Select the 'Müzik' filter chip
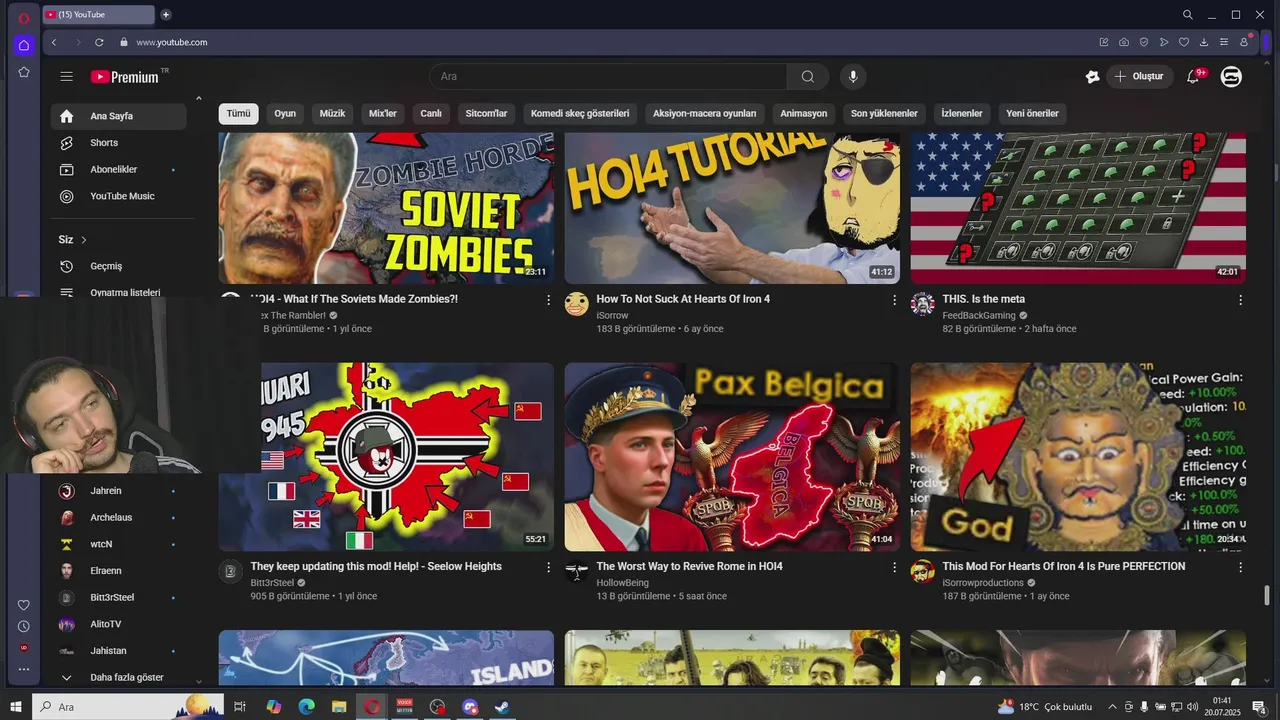 coord(332,113)
